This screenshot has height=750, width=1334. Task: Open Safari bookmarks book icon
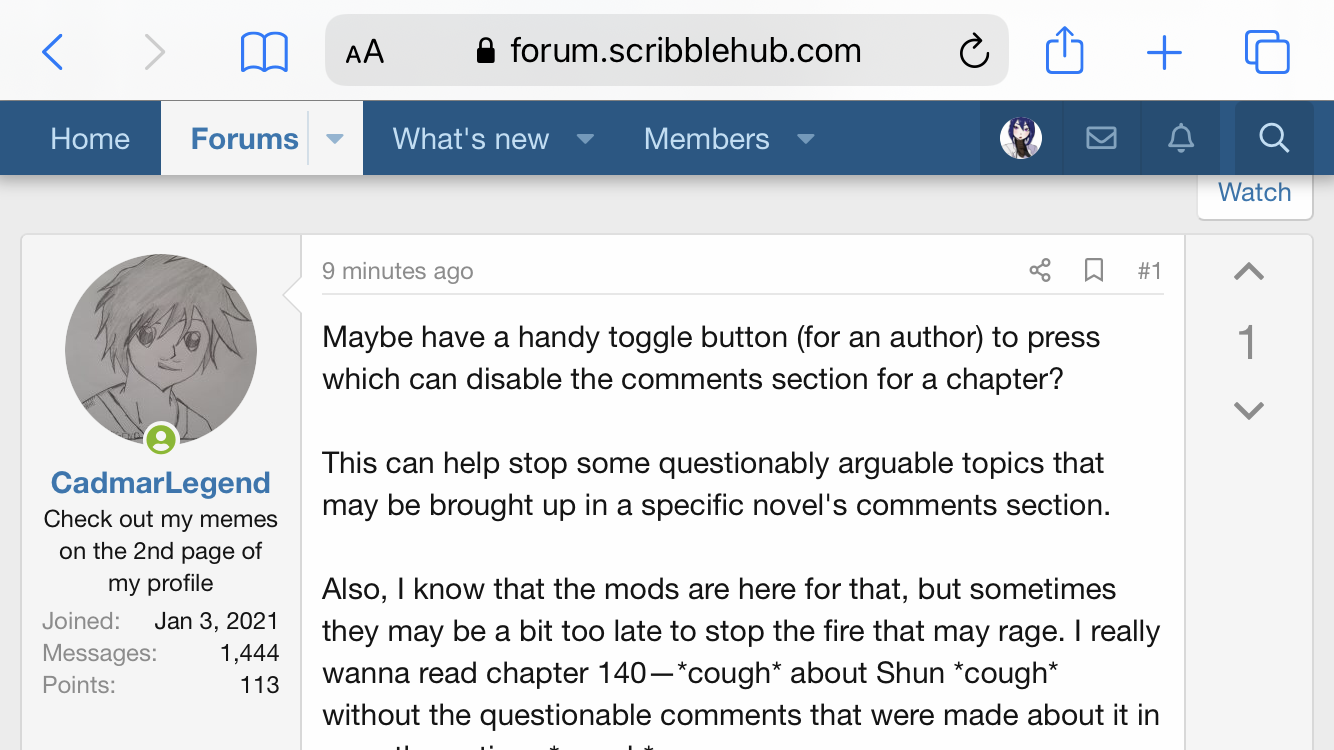[264, 51]
